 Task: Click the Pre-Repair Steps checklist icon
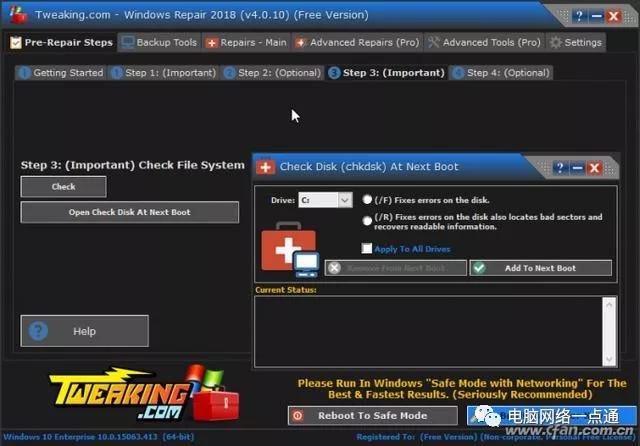(16, 42)
